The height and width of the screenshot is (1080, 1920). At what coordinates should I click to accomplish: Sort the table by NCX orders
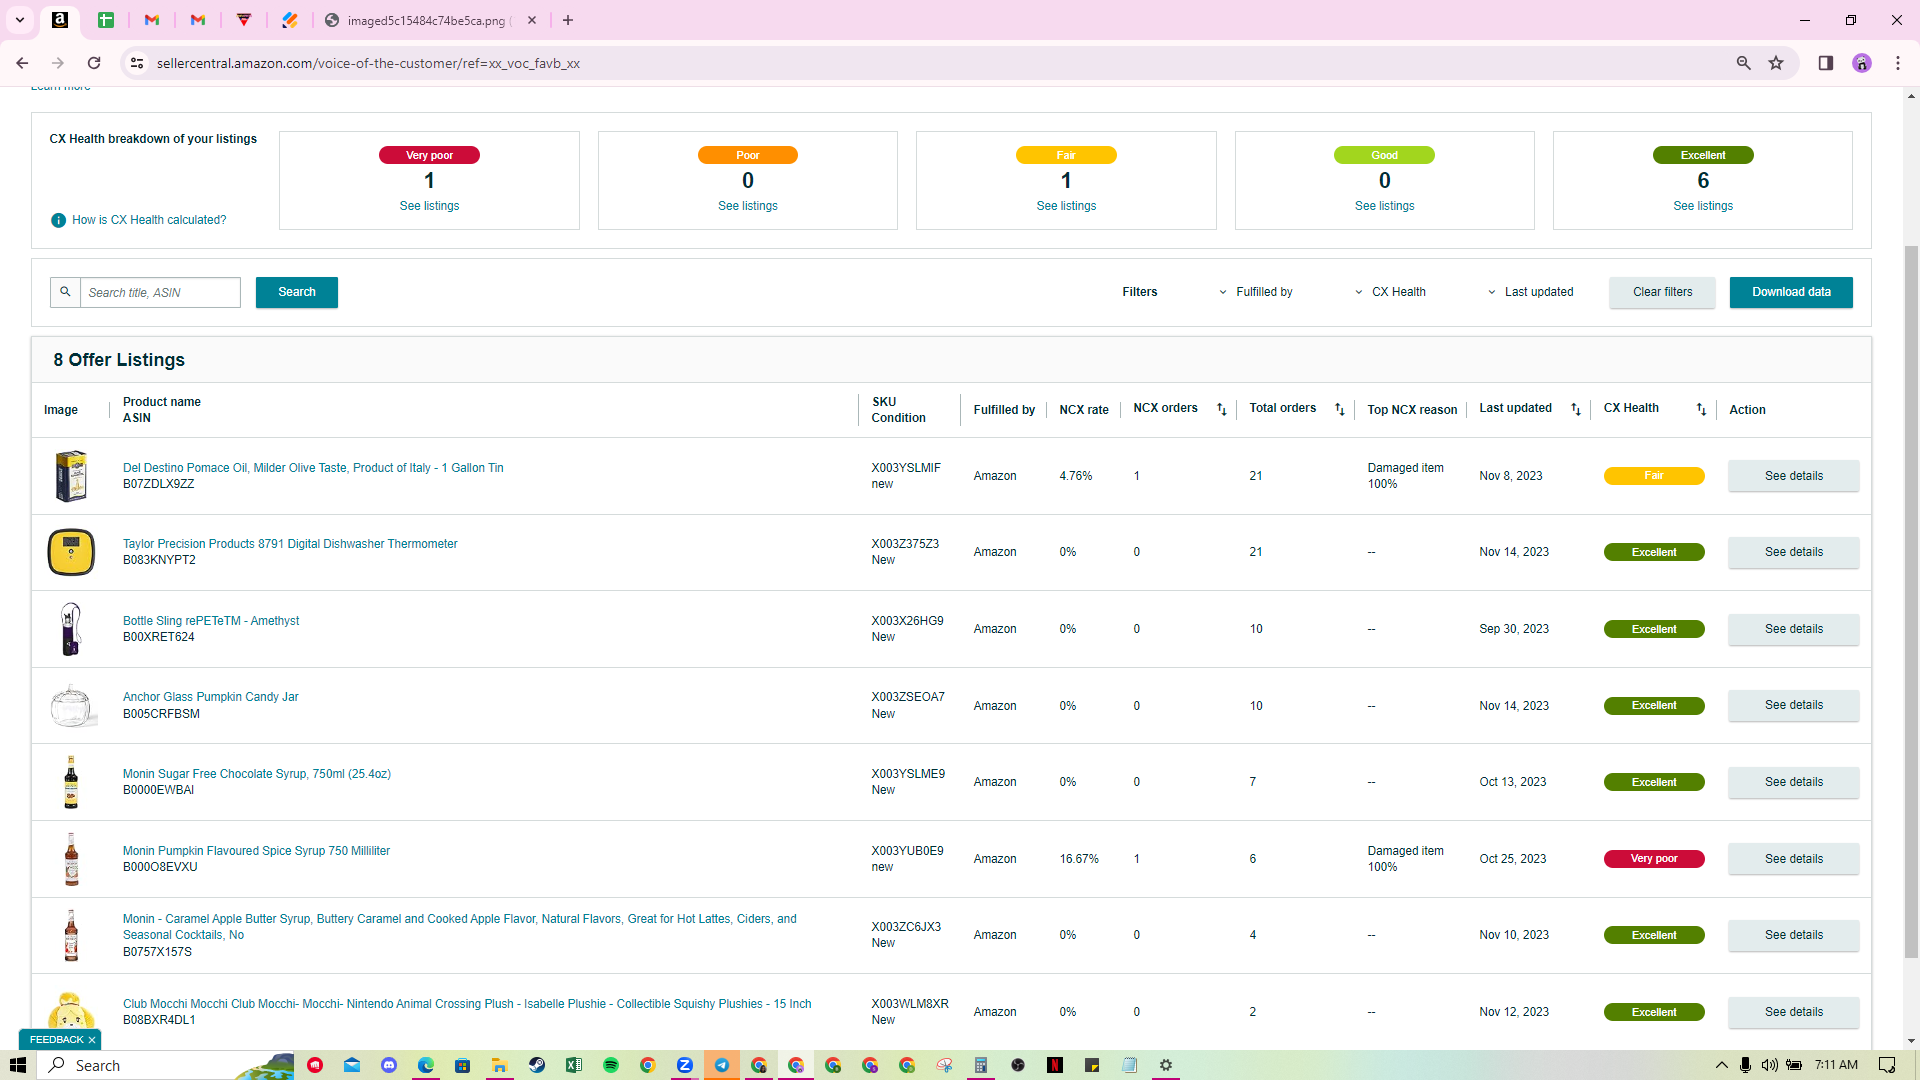(x=1221, y=409)
